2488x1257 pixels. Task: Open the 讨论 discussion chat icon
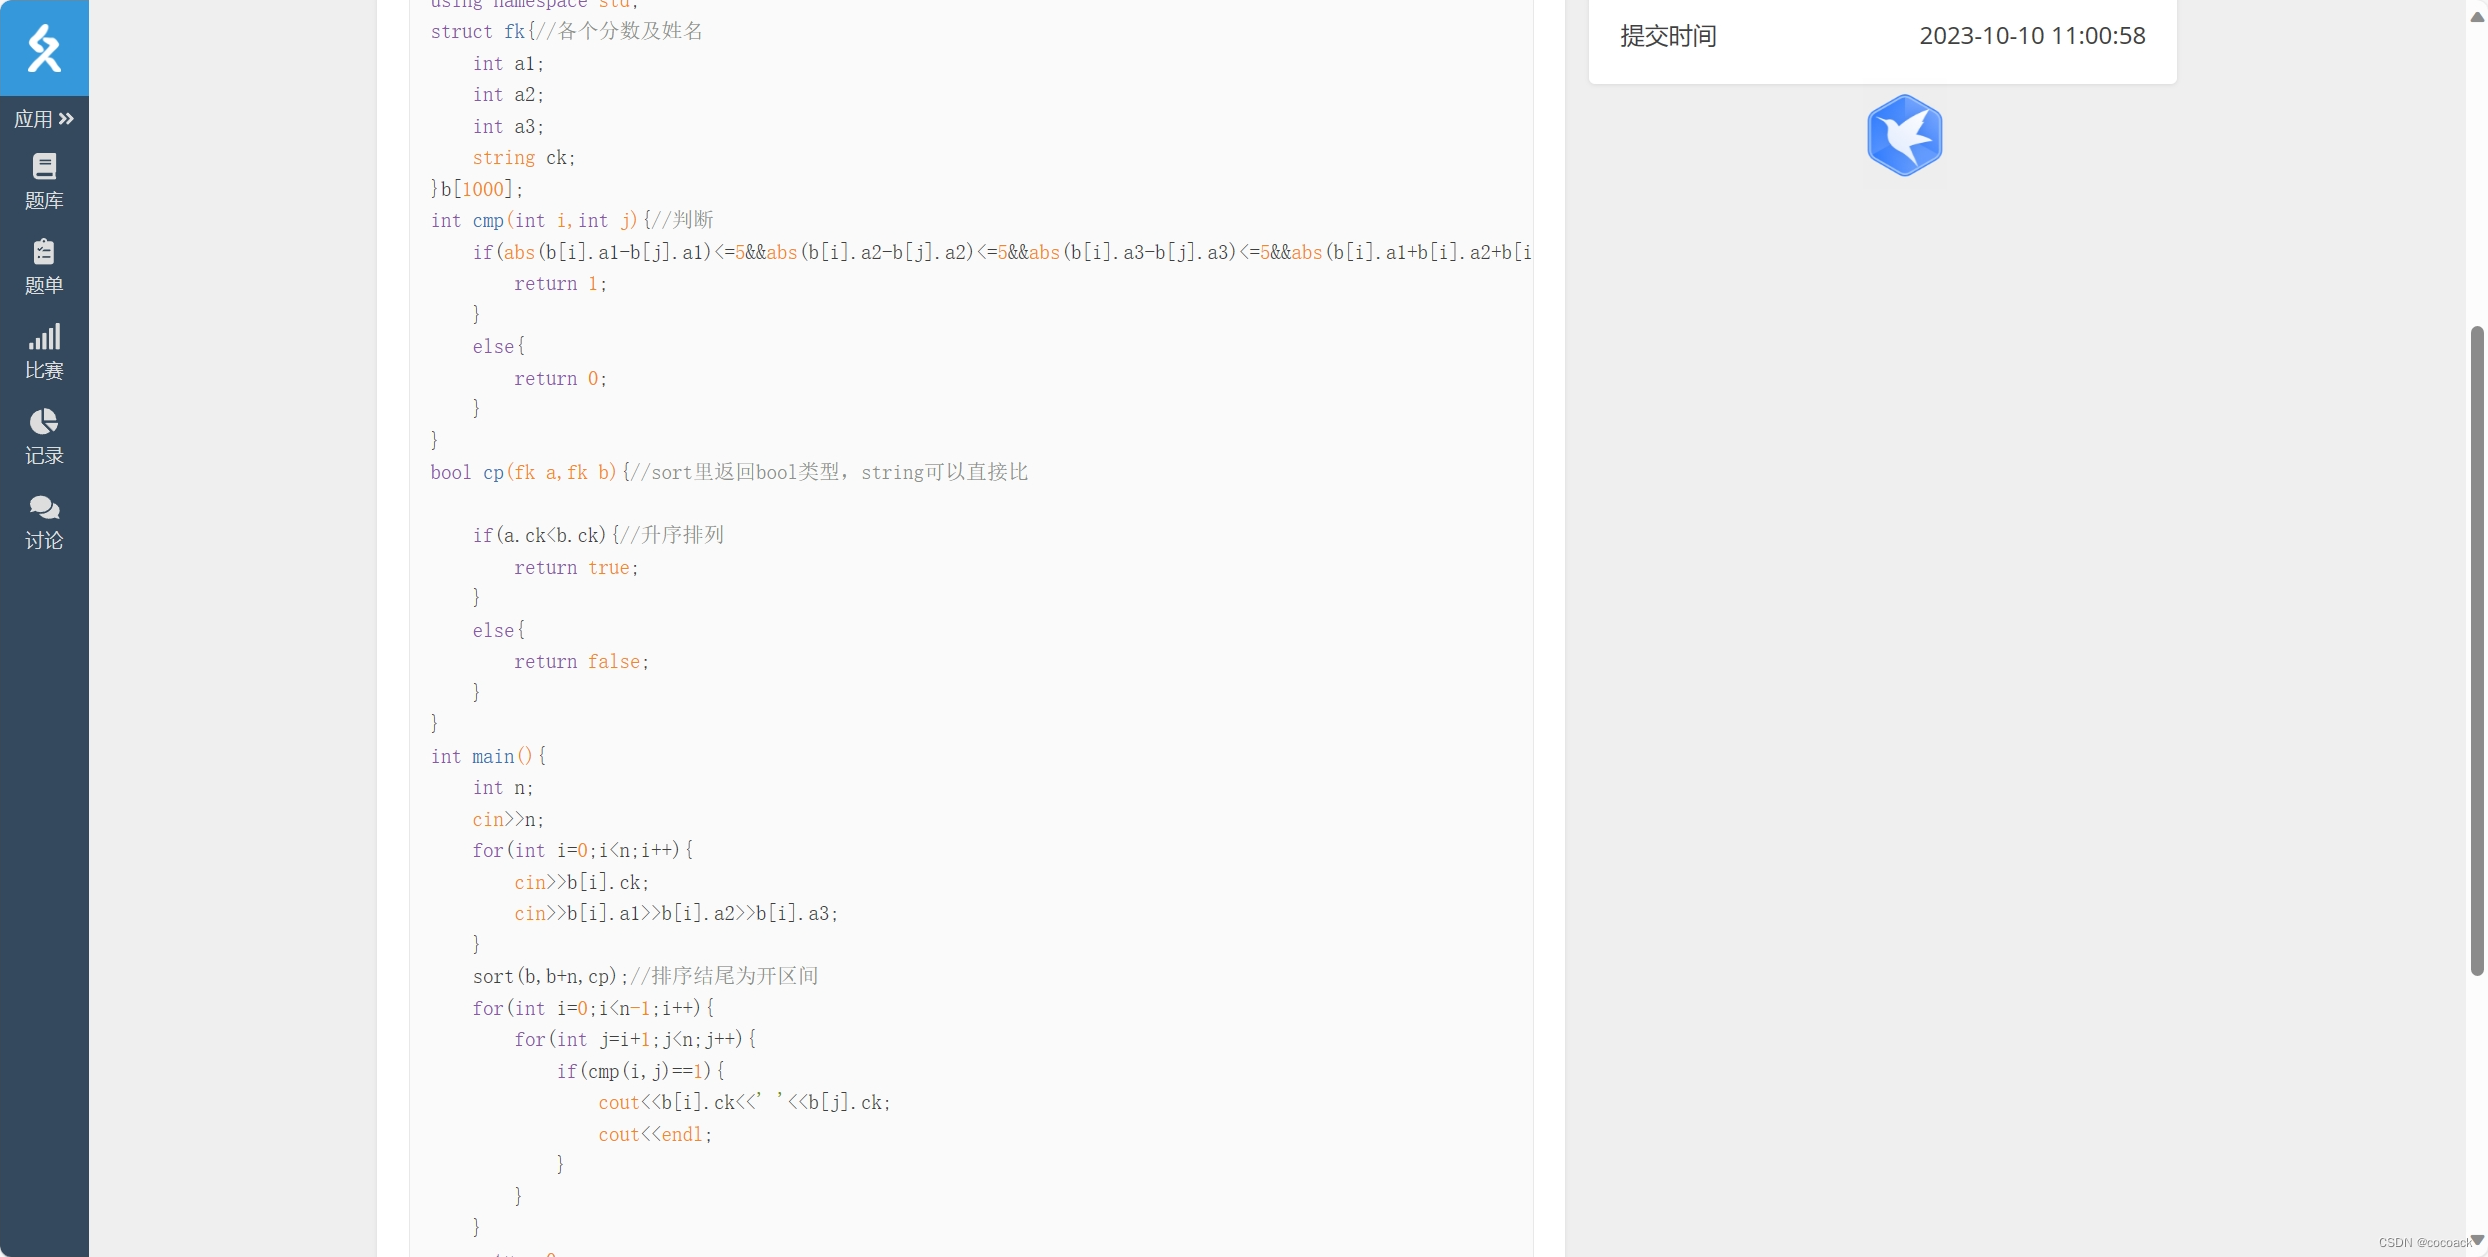click(44, 507)
